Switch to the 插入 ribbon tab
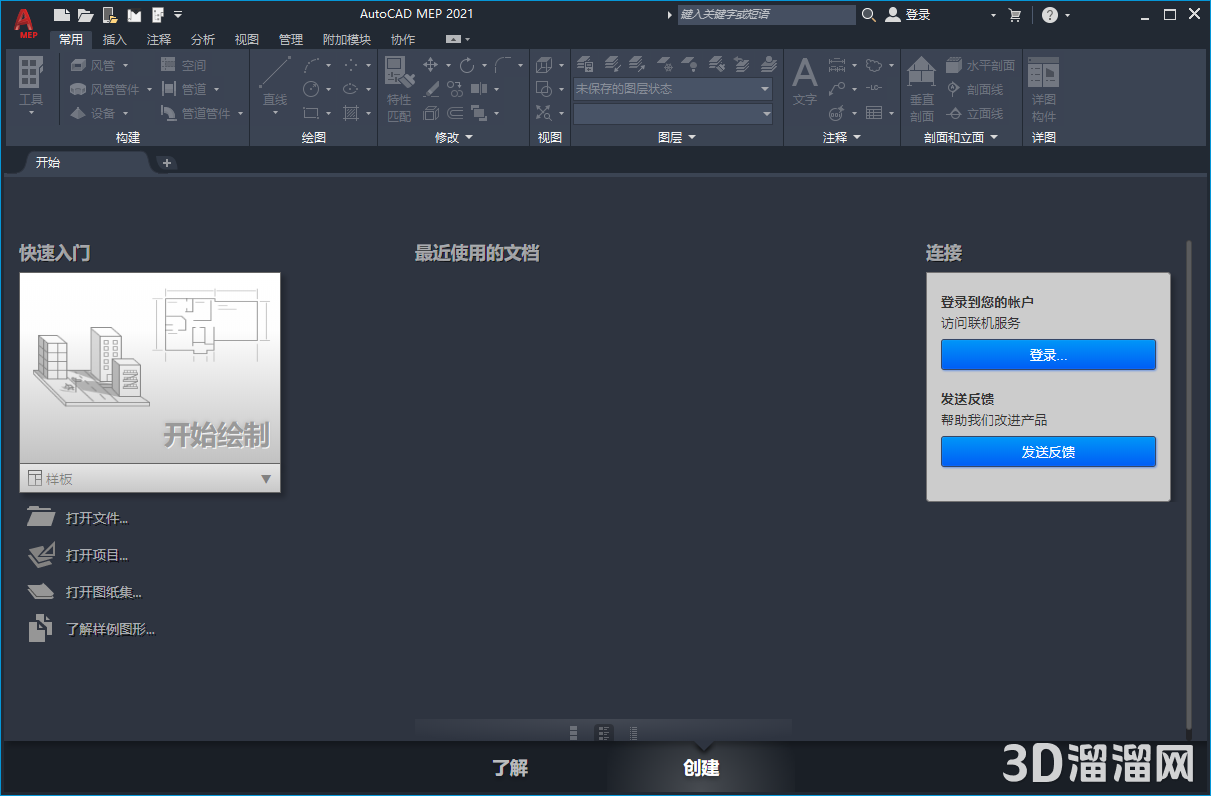Screen dimensions: 1211x796 (115, 40)
